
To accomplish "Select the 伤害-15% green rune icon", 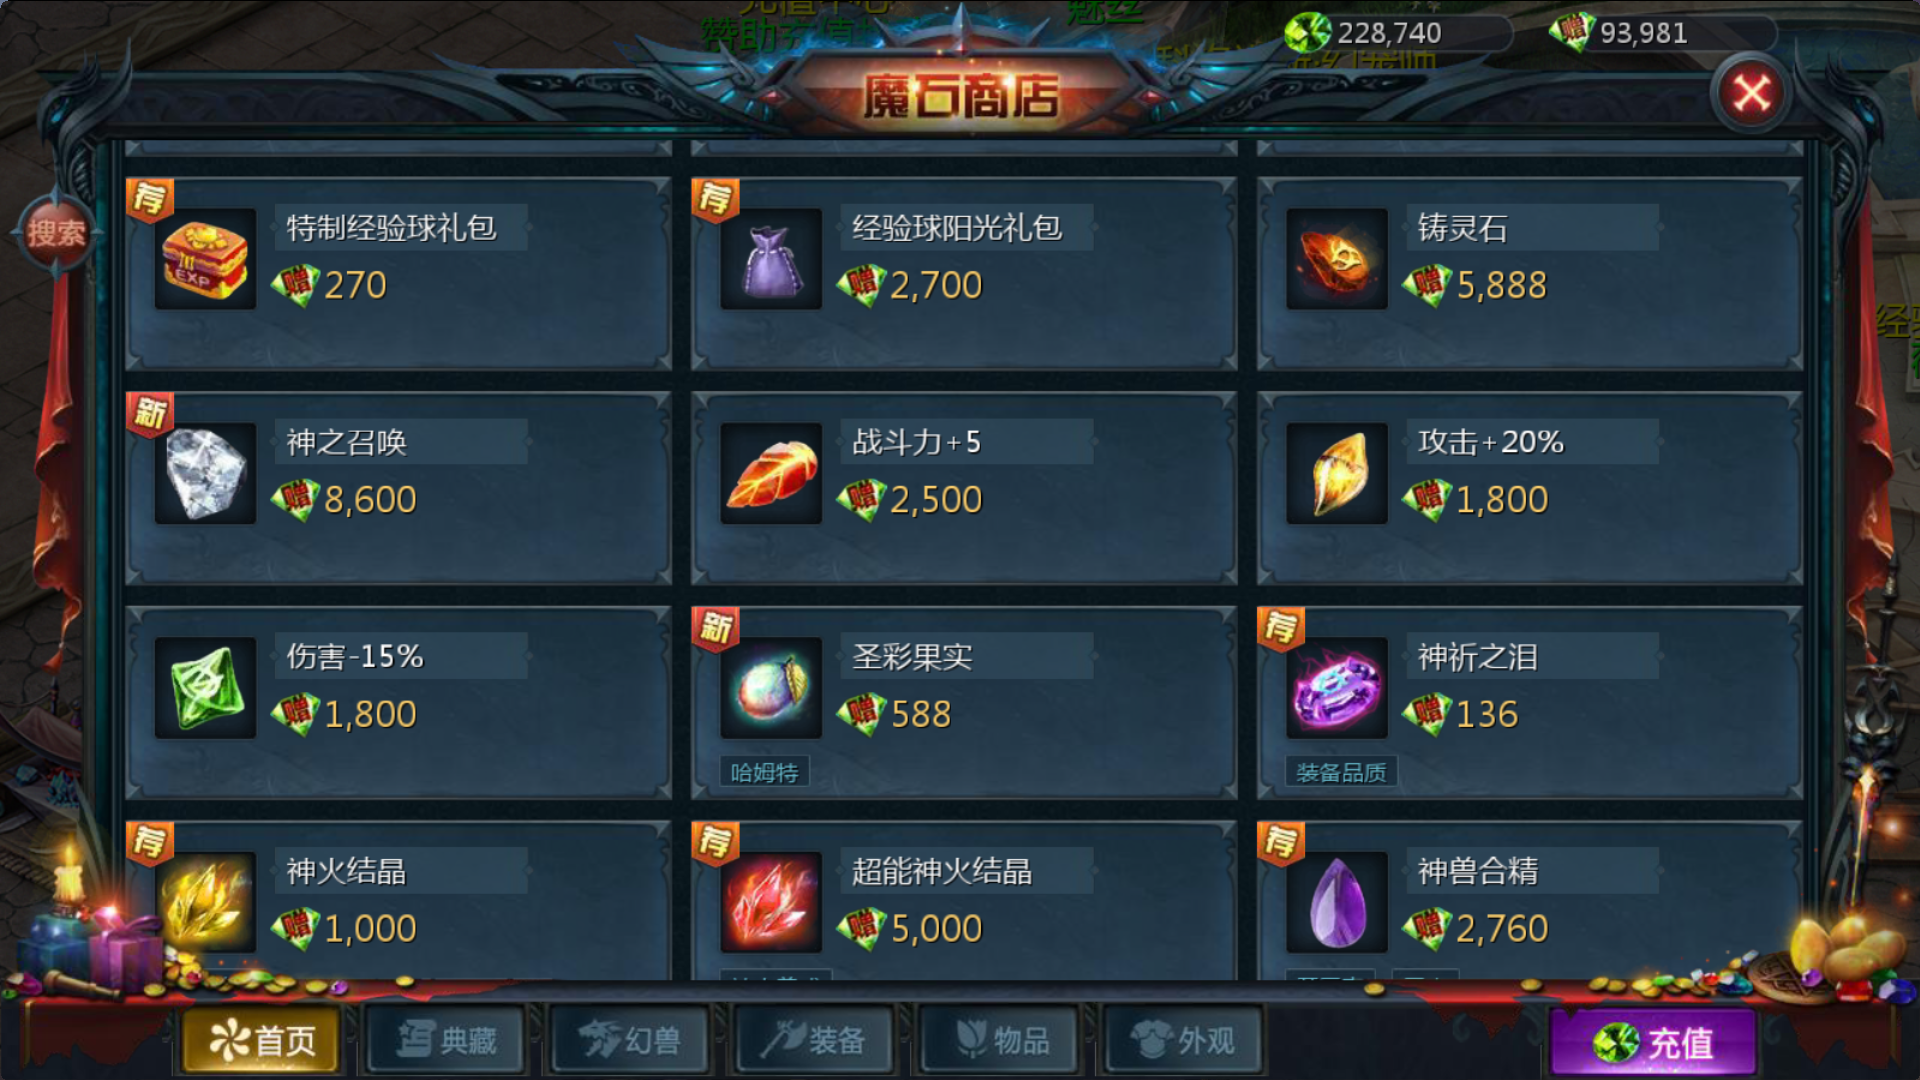I will (205, 688).
